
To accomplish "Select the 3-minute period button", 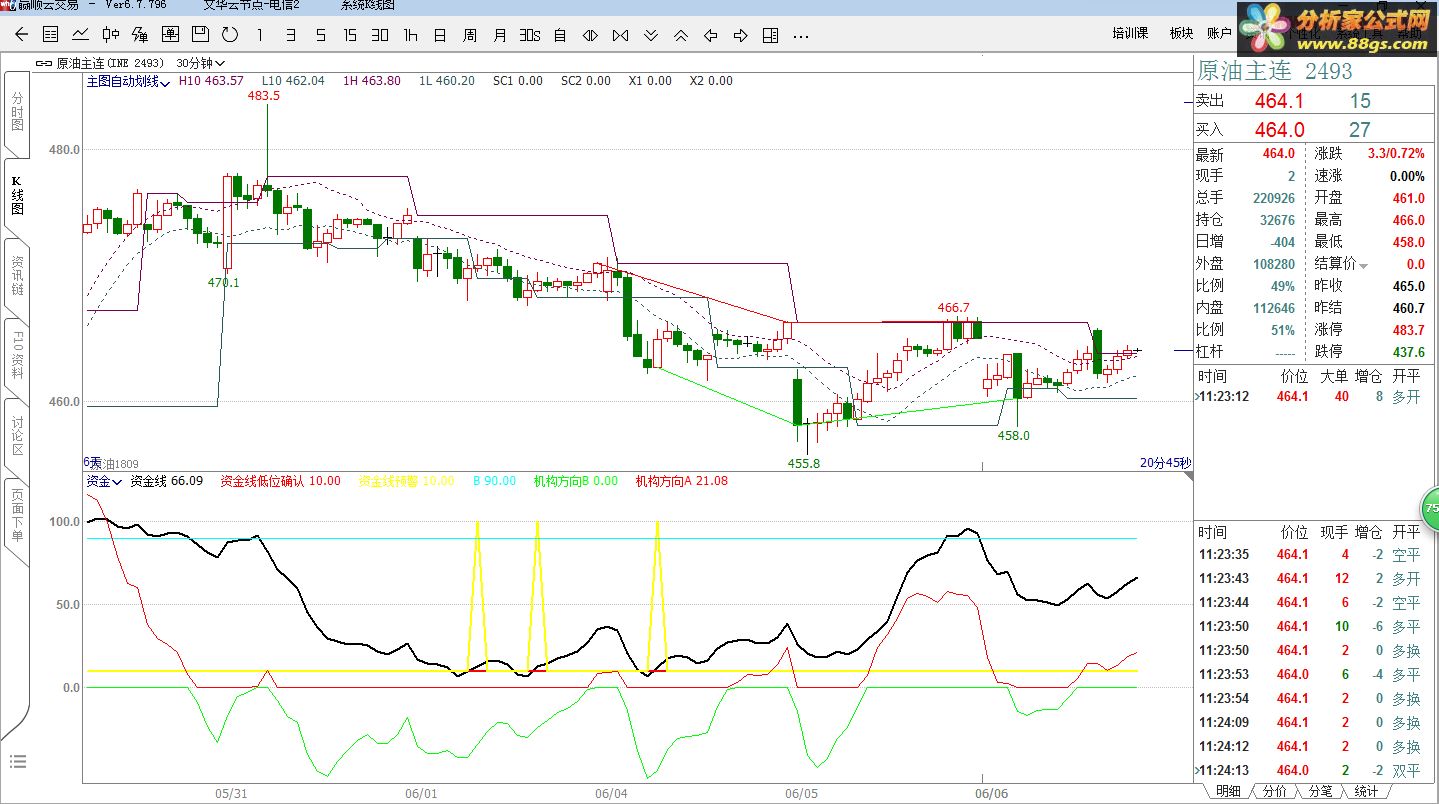I will click(x=290, y=35).
